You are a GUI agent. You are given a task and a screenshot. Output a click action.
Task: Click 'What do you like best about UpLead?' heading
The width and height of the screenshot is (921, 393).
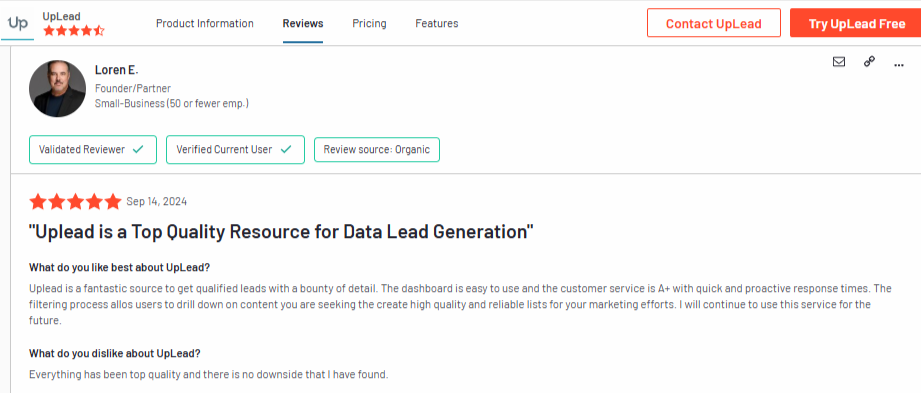click(x=119, y=267)
